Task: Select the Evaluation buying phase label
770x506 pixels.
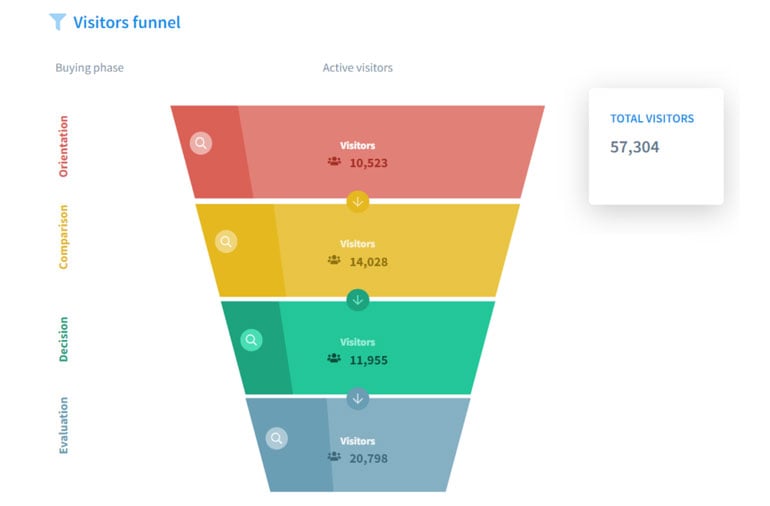Action: [x=64, y=426]
